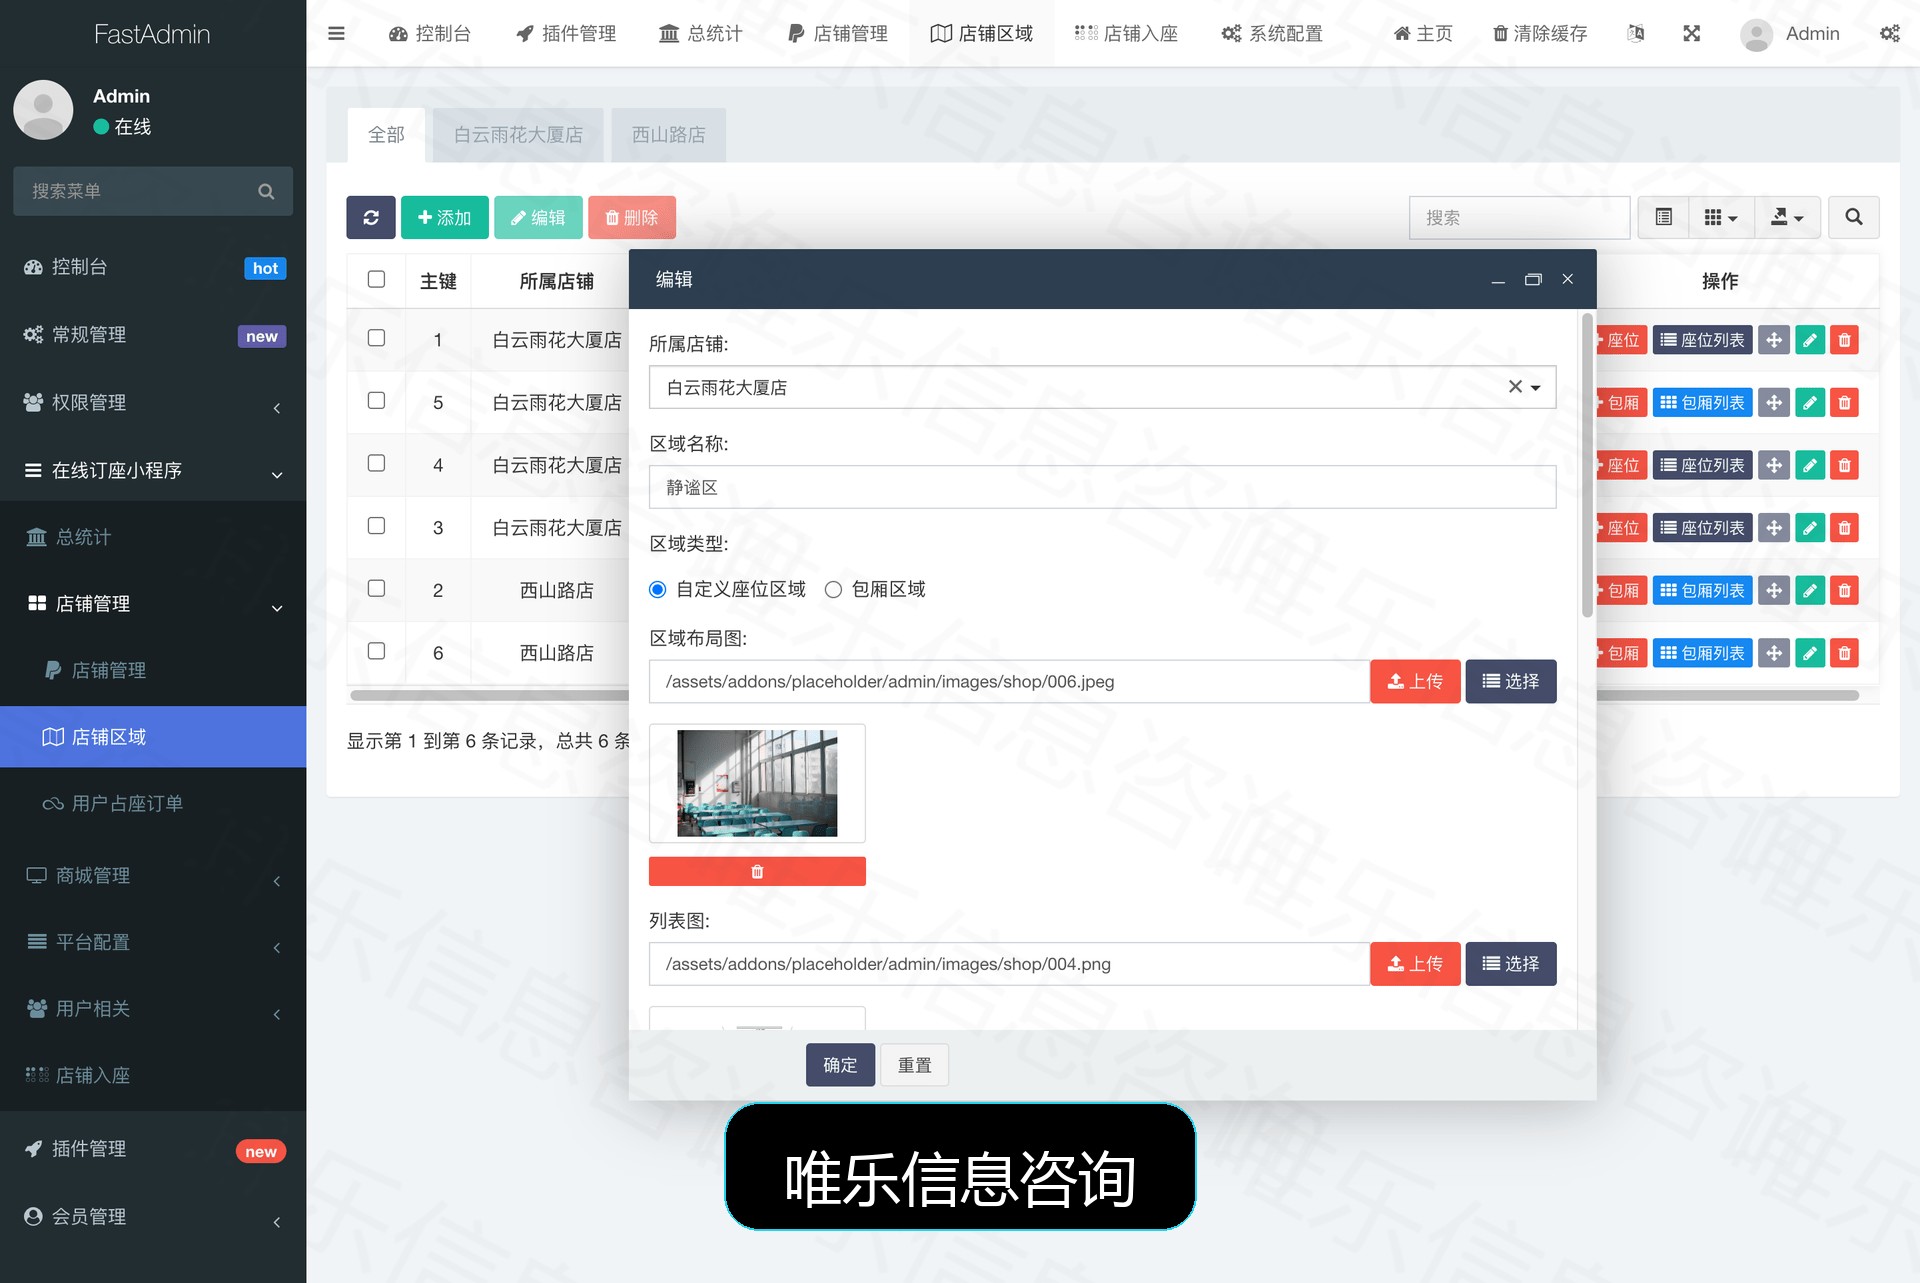Expand the 权限管理 sidebar menu
This screenshot has height=1283, width=1920.
pyautogui.click(x=153, y=402)
